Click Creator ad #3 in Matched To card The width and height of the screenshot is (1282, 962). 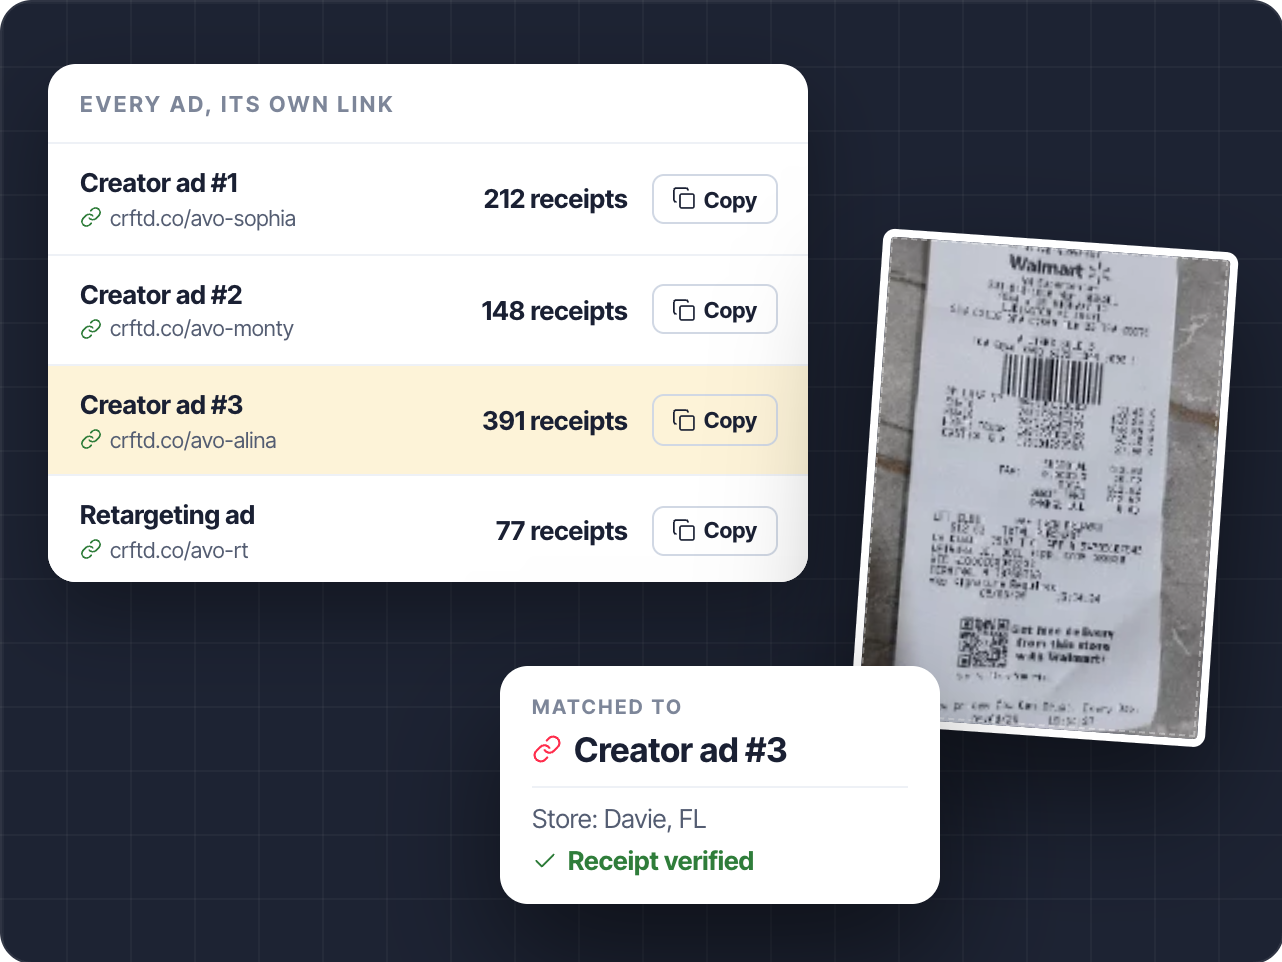coord(680,750)
